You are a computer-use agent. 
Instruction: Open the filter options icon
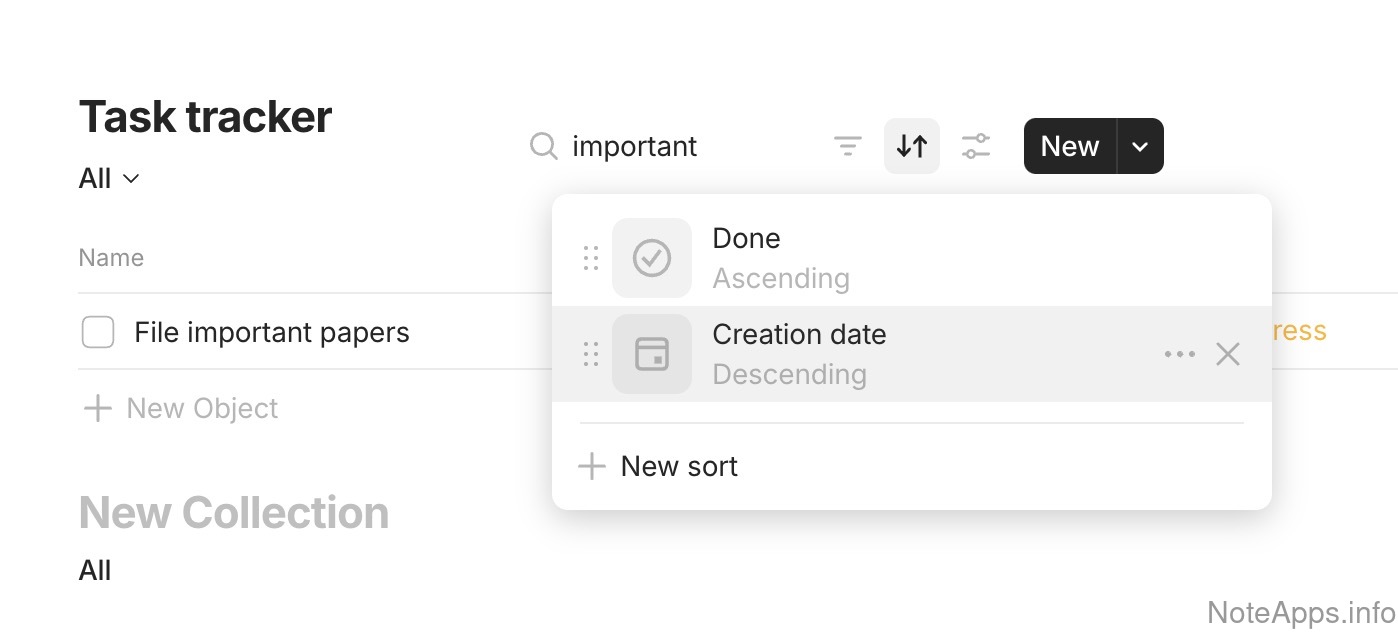pos(848,147)
